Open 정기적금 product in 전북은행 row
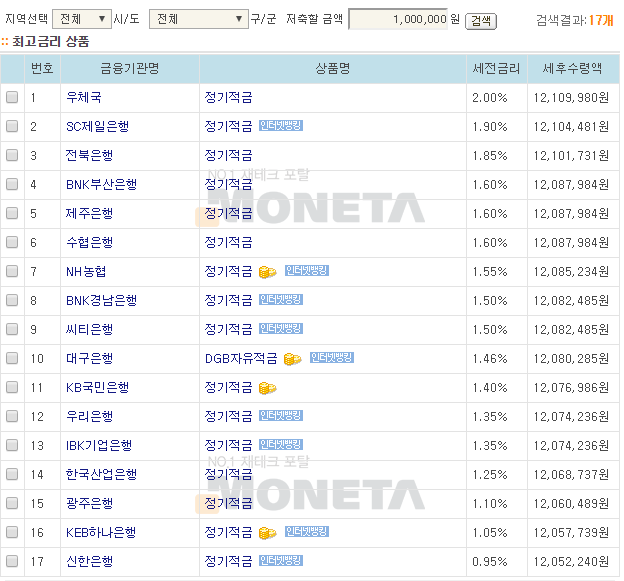Viewport: 624px width, 581px height. [x=228, y=155]
